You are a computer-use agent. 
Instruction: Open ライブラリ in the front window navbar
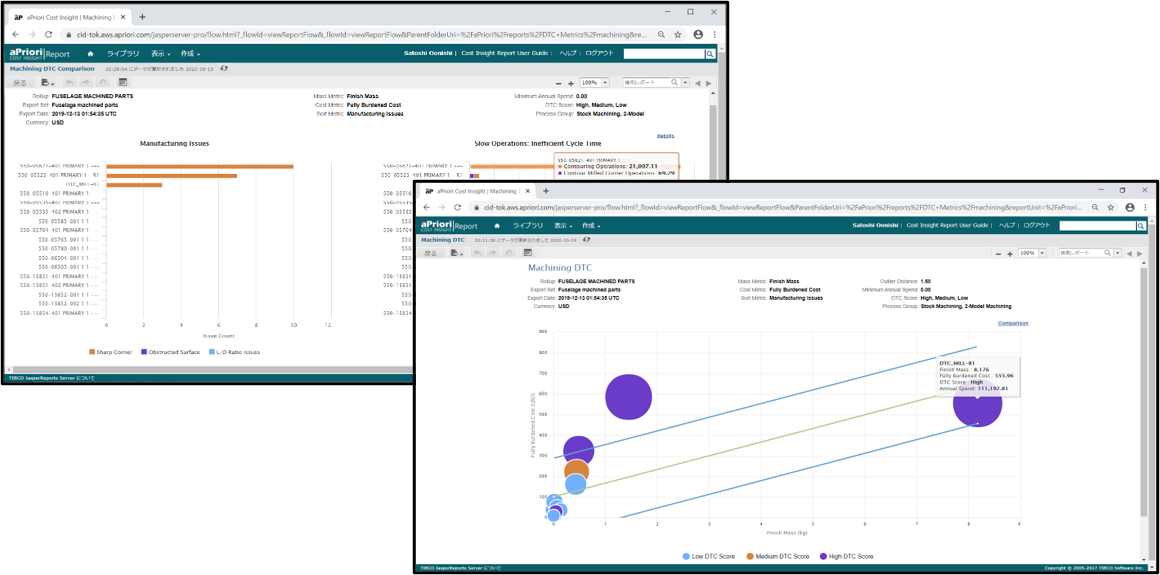[527, 226]
